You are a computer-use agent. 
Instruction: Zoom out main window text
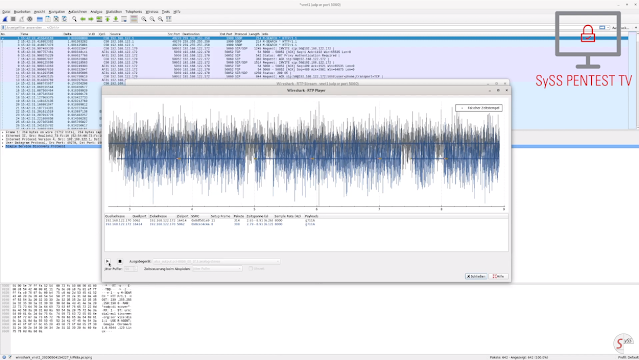click(x=152, y=19)
